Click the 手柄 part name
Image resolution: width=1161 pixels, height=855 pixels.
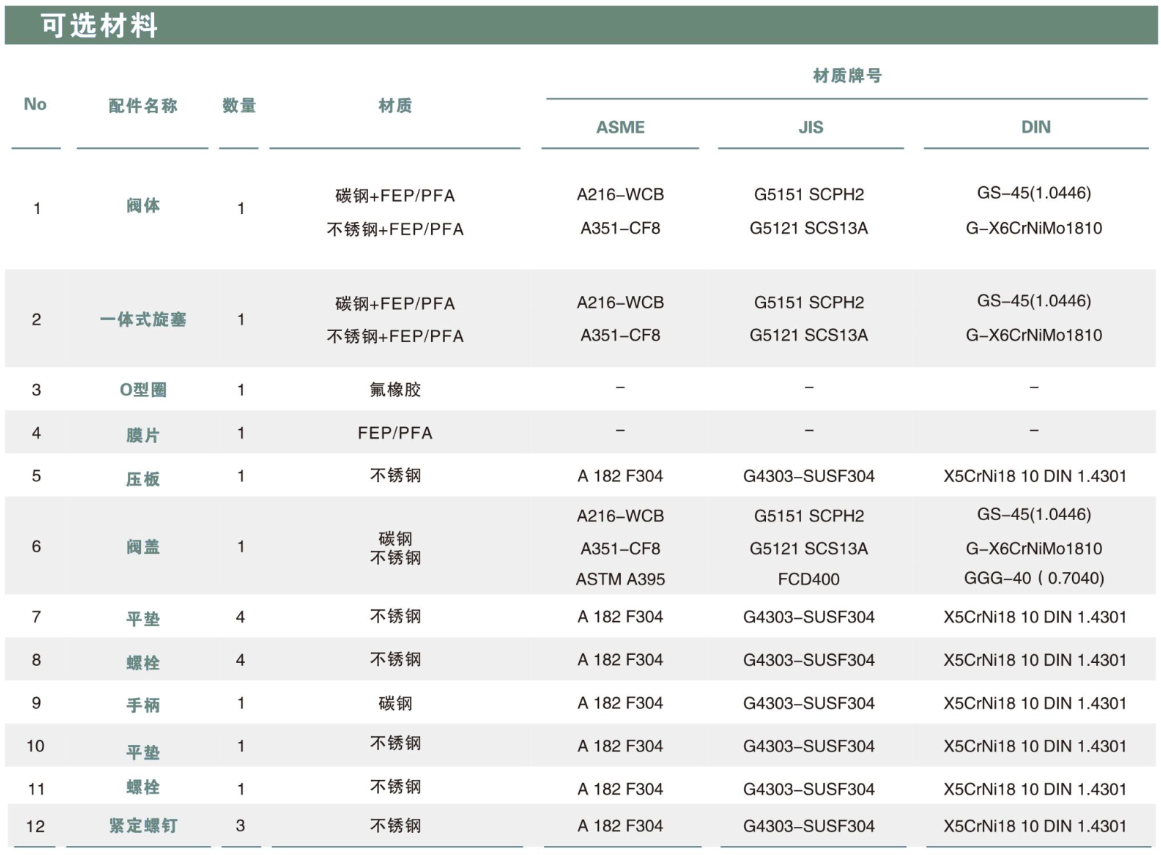click(143, 705)
